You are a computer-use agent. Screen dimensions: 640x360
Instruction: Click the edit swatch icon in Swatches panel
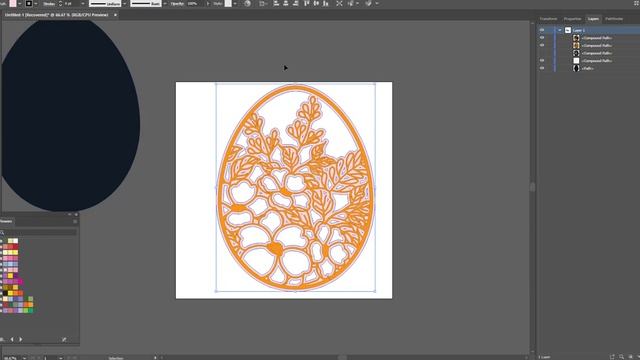pos(64,339)
